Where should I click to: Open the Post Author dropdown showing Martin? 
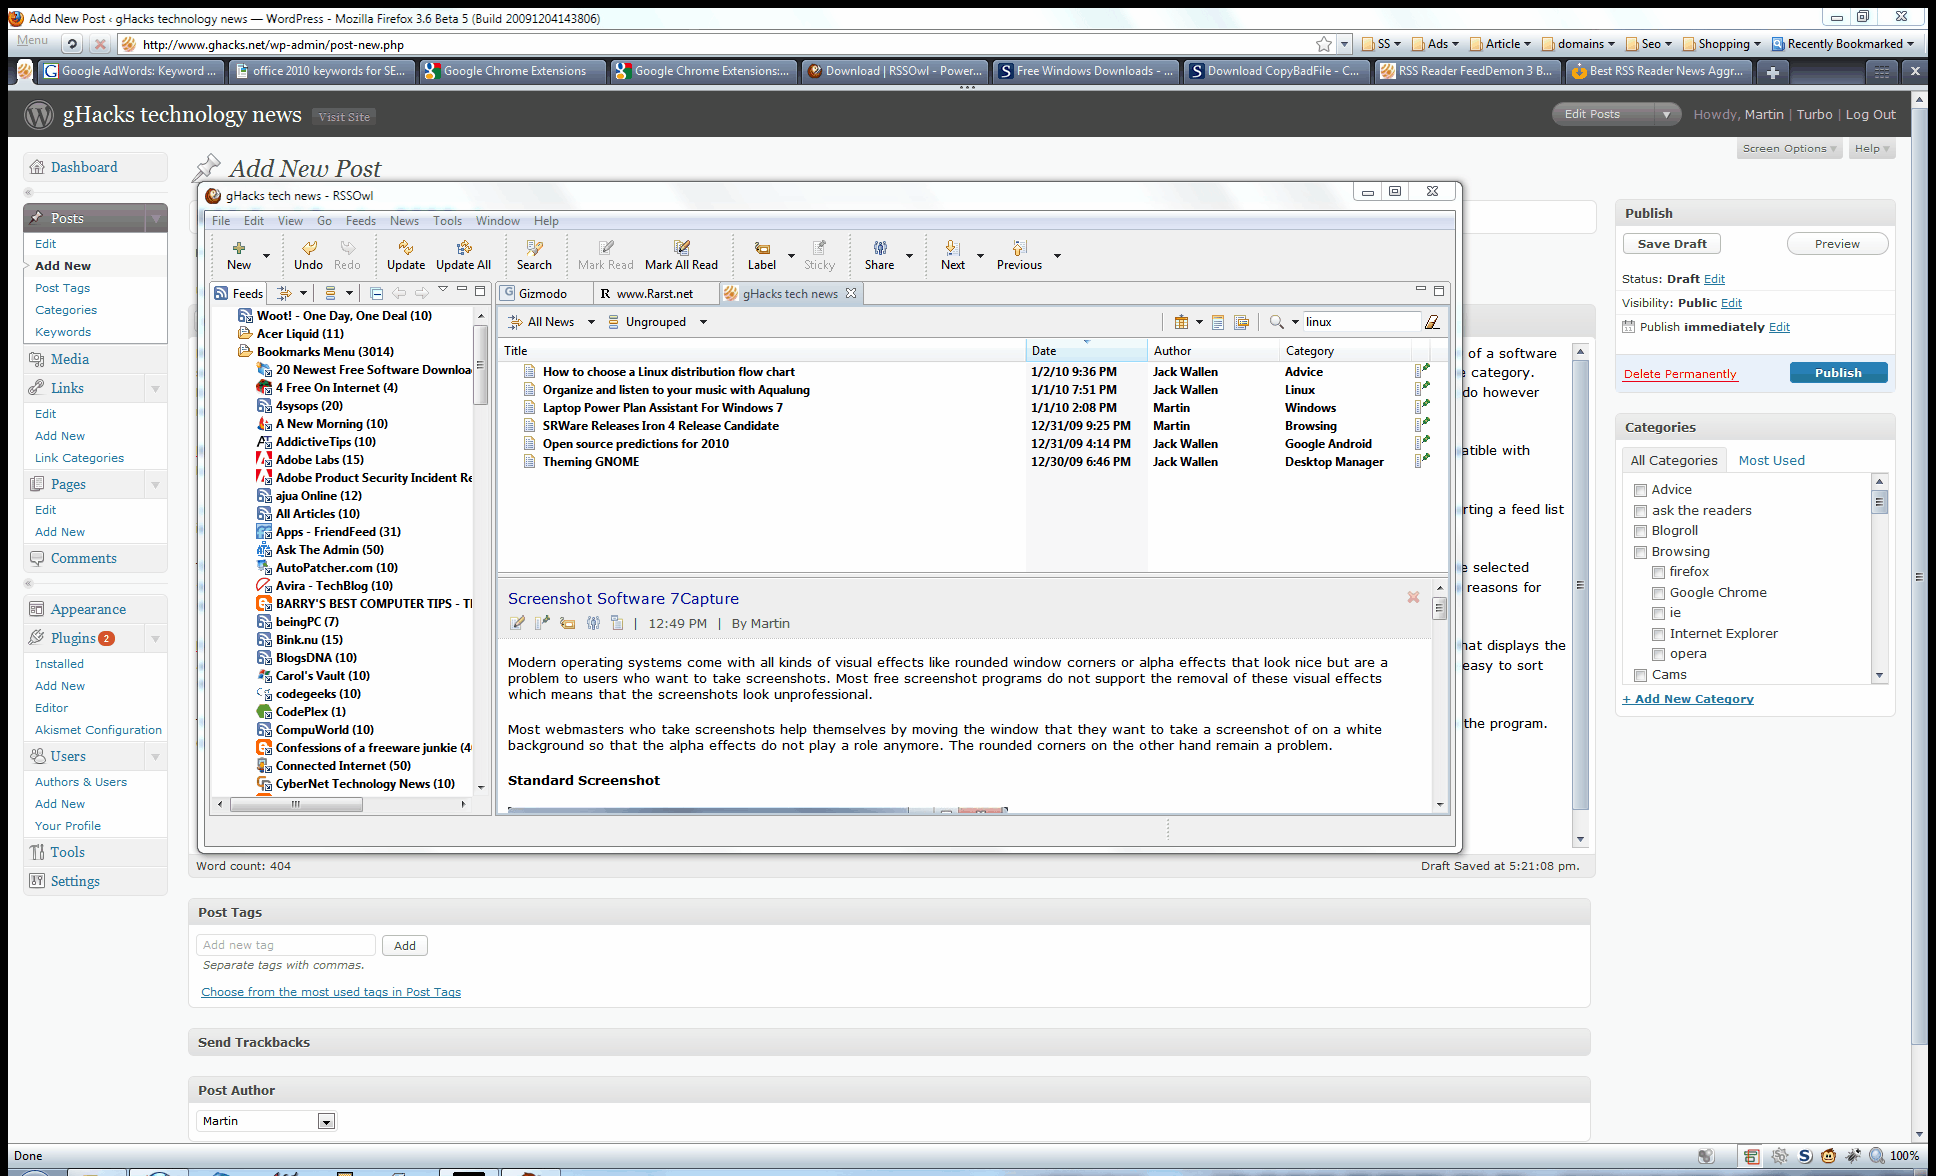click(326, 1120)
